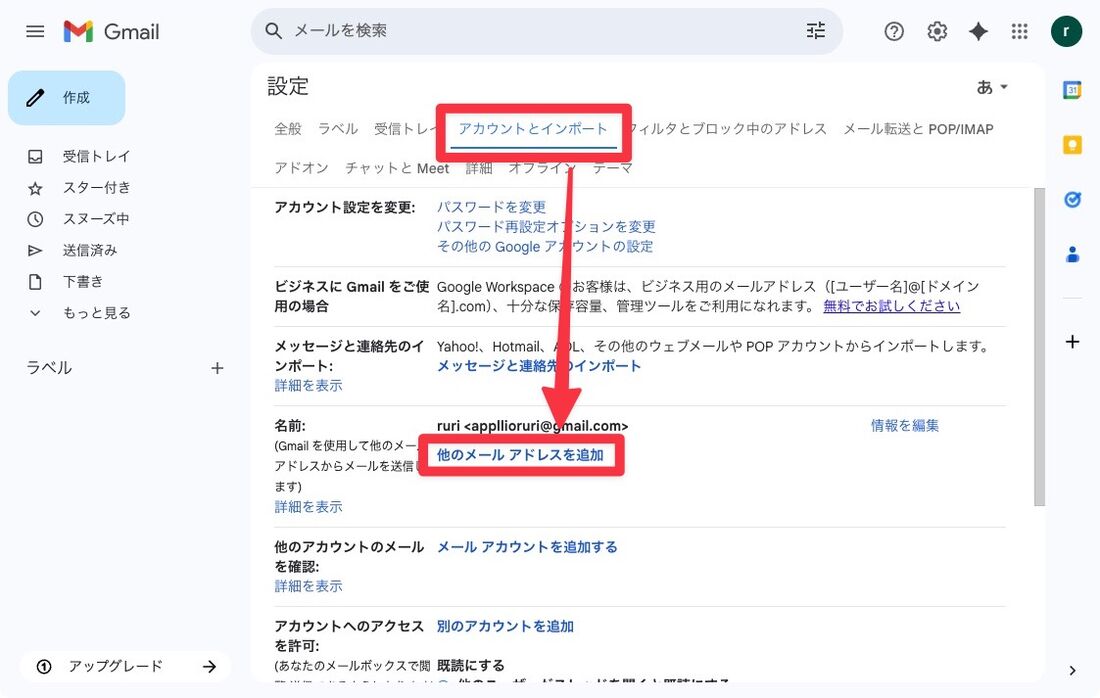Switch to 受信トレイ settings tab
The width and height of the screenshot is (1100, 698).
pyautogui.click(x=405, y=128)
